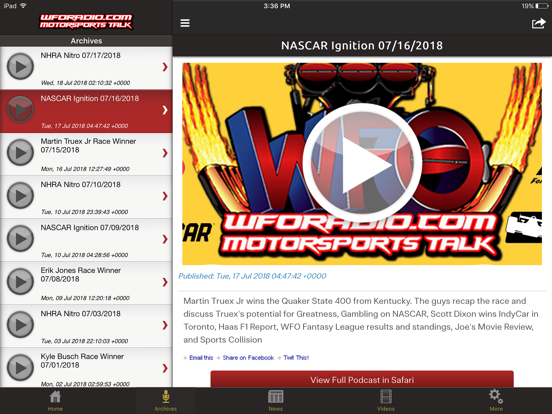This screenshot has width=552, height=414.
Task: Expand NHRA Nitro 07/03/2018 chevron
Action: click(165, 325)
